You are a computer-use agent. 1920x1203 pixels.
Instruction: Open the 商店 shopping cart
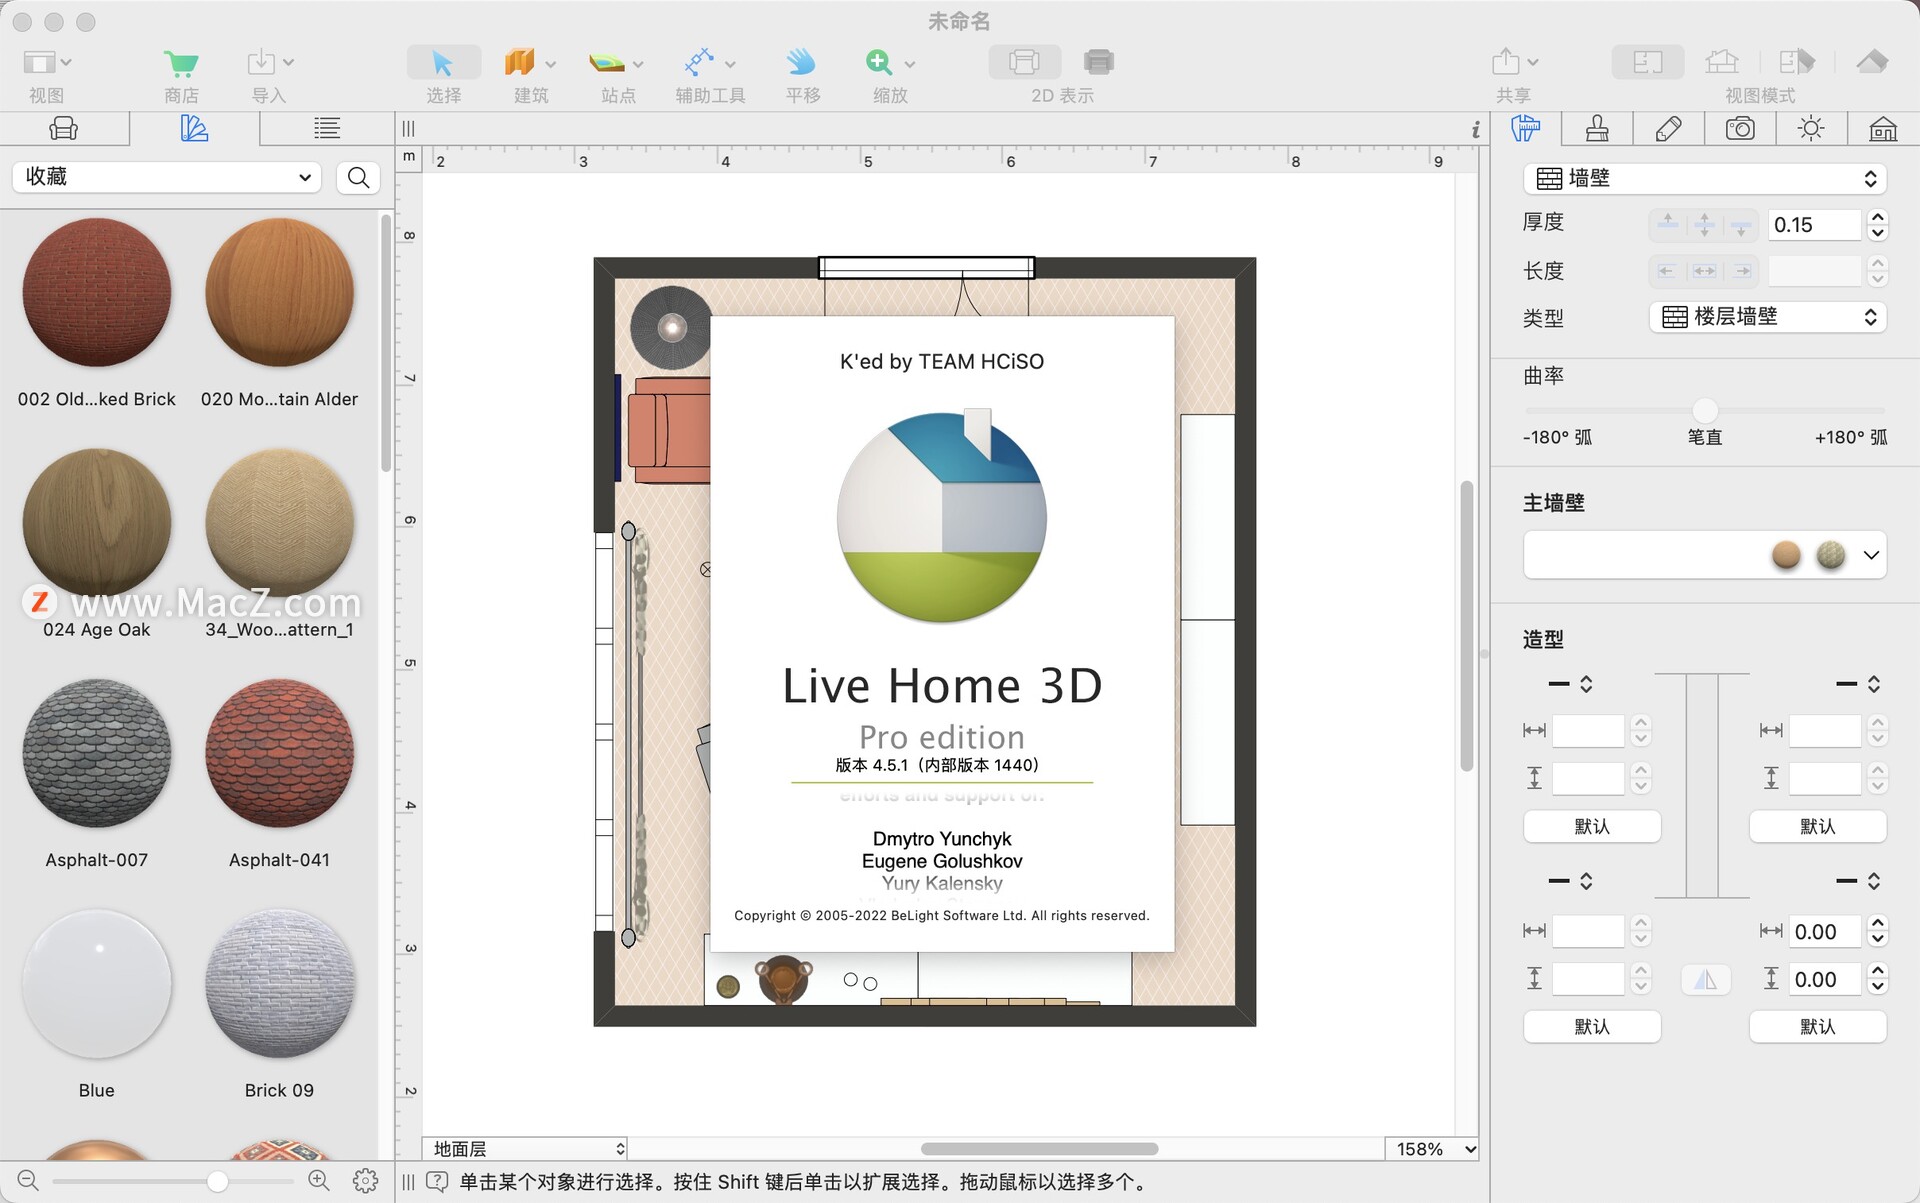coord(181,62)
